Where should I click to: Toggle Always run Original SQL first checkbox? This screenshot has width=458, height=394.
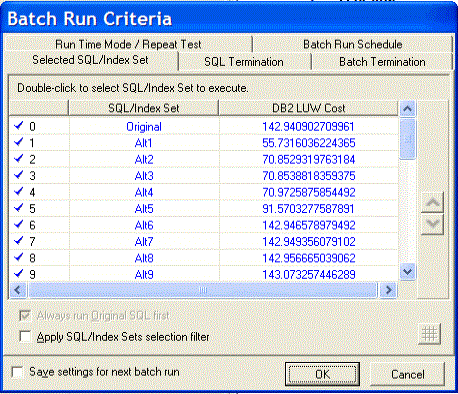point(25,315)
